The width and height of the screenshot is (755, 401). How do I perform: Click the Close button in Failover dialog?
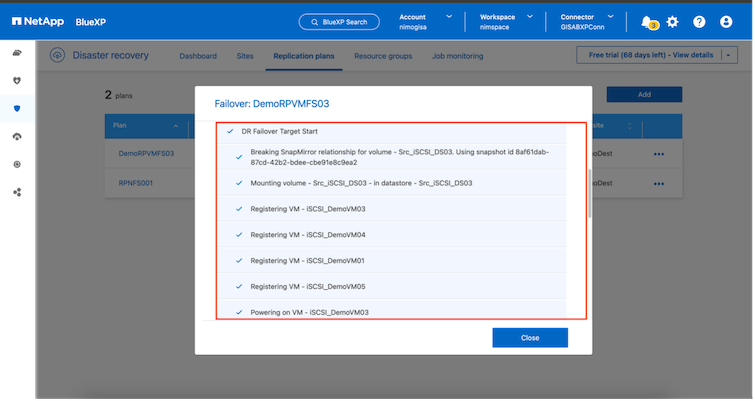pyautogui.click(x=530, y=338)
